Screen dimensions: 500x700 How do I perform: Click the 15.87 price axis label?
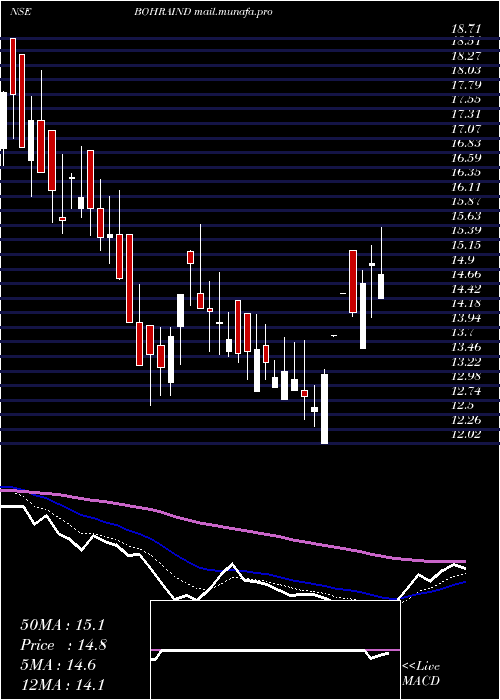click(x=466, y=201)
